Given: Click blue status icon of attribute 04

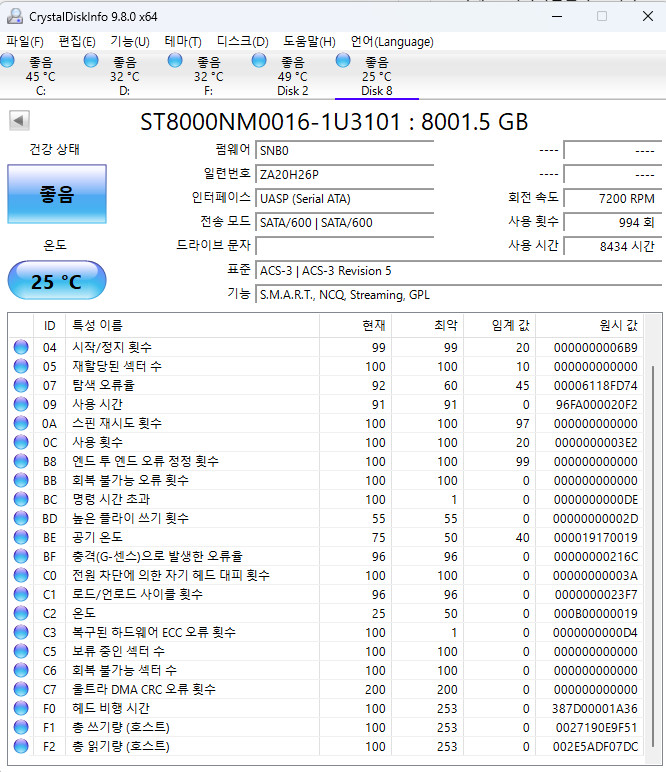Looking at the screenshot, I should 21,347.
